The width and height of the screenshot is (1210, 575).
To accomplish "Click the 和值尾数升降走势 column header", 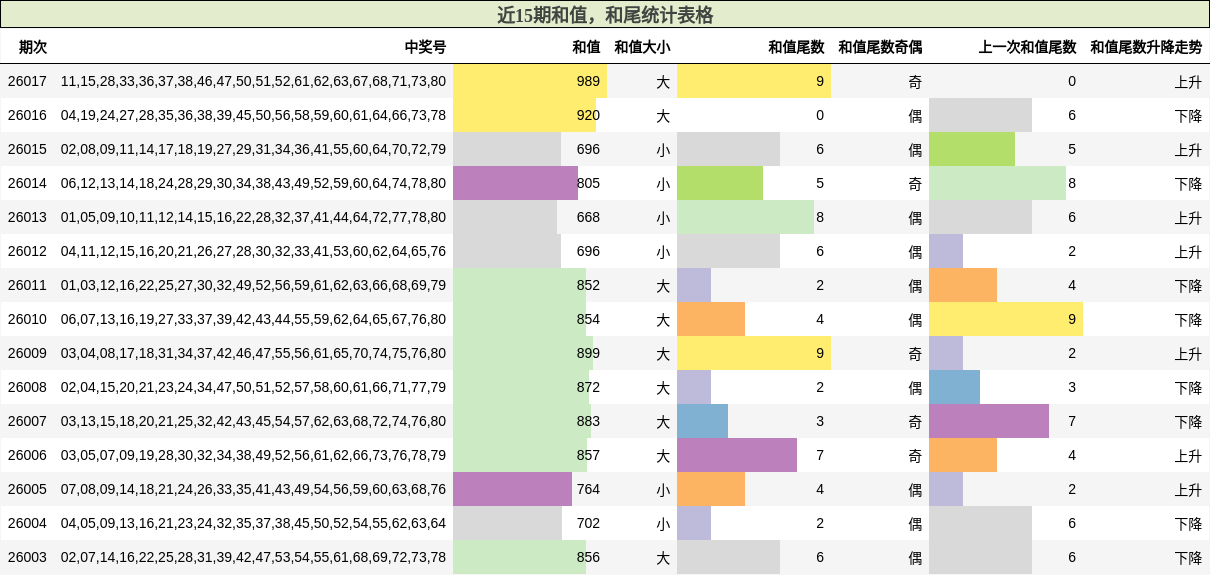I will (1146, 47).
